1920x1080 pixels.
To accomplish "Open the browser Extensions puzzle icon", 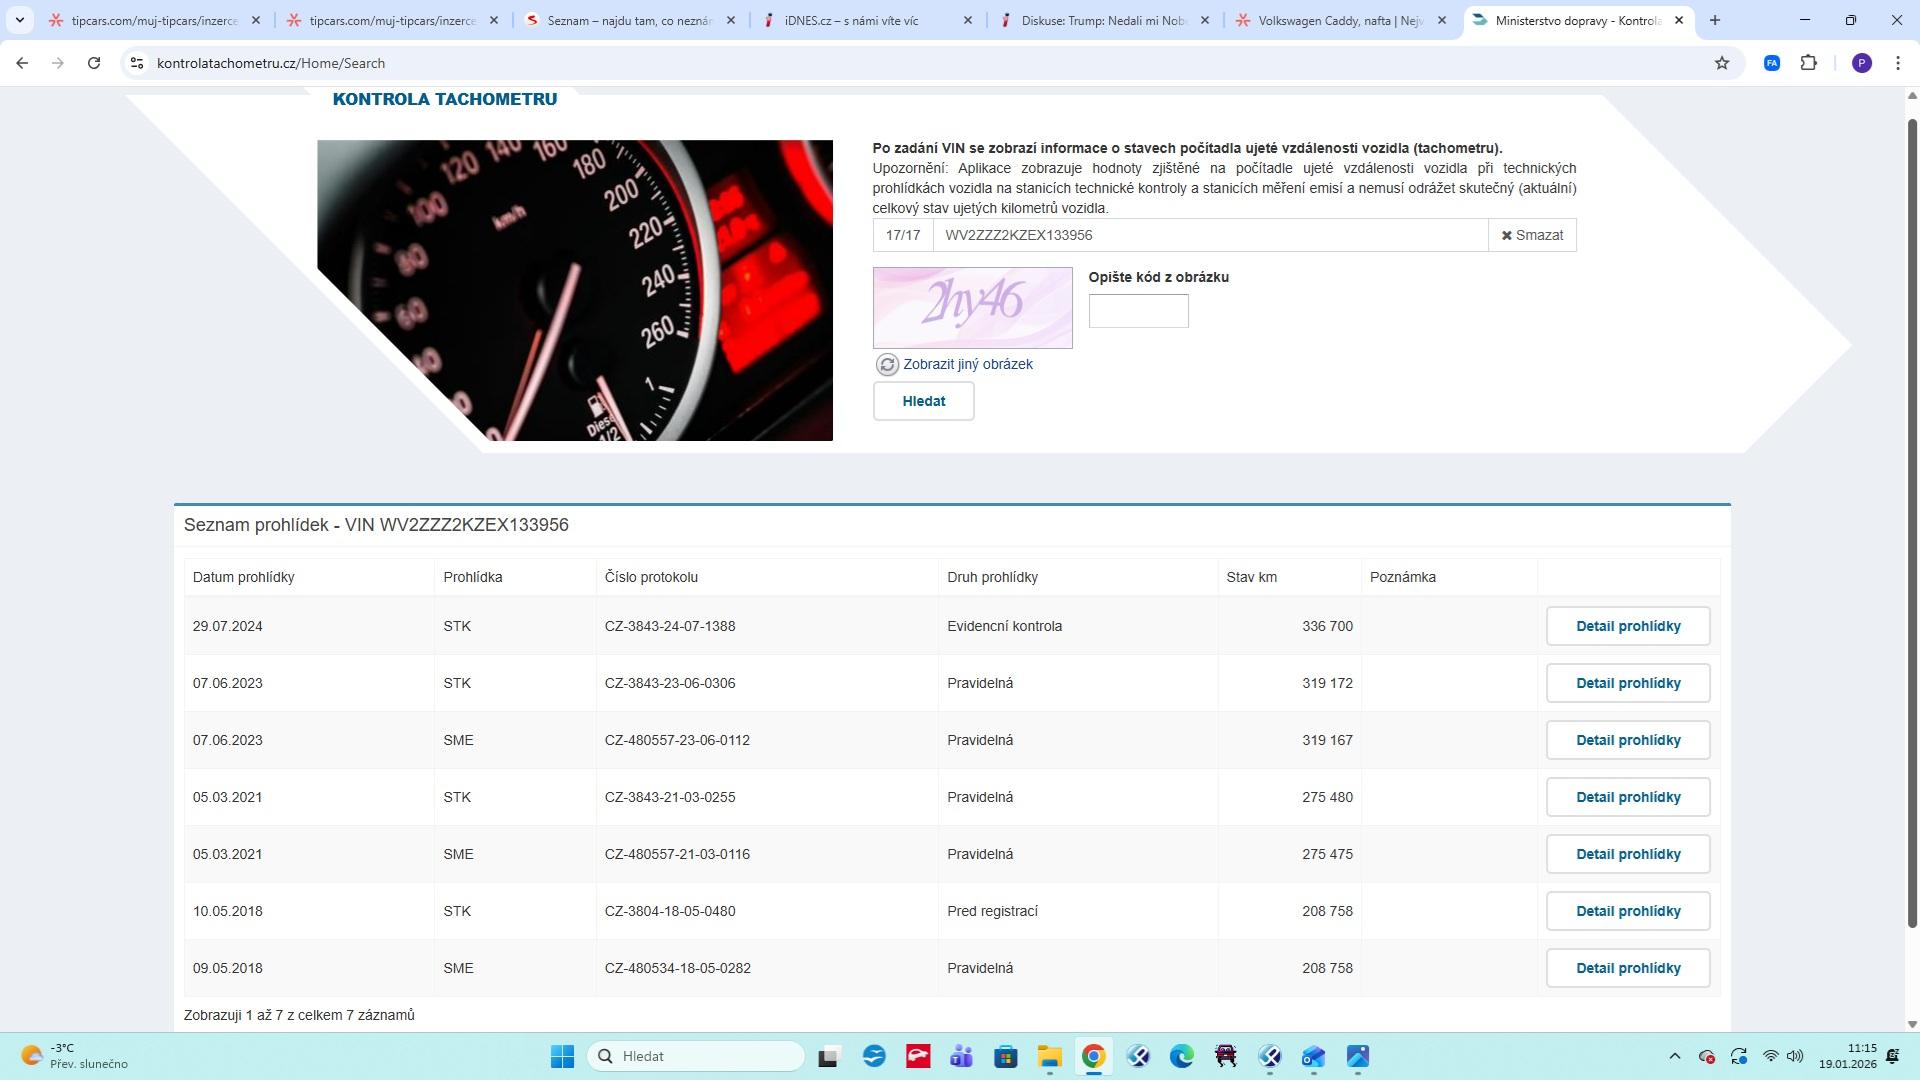I will [x=1808, y=63].
